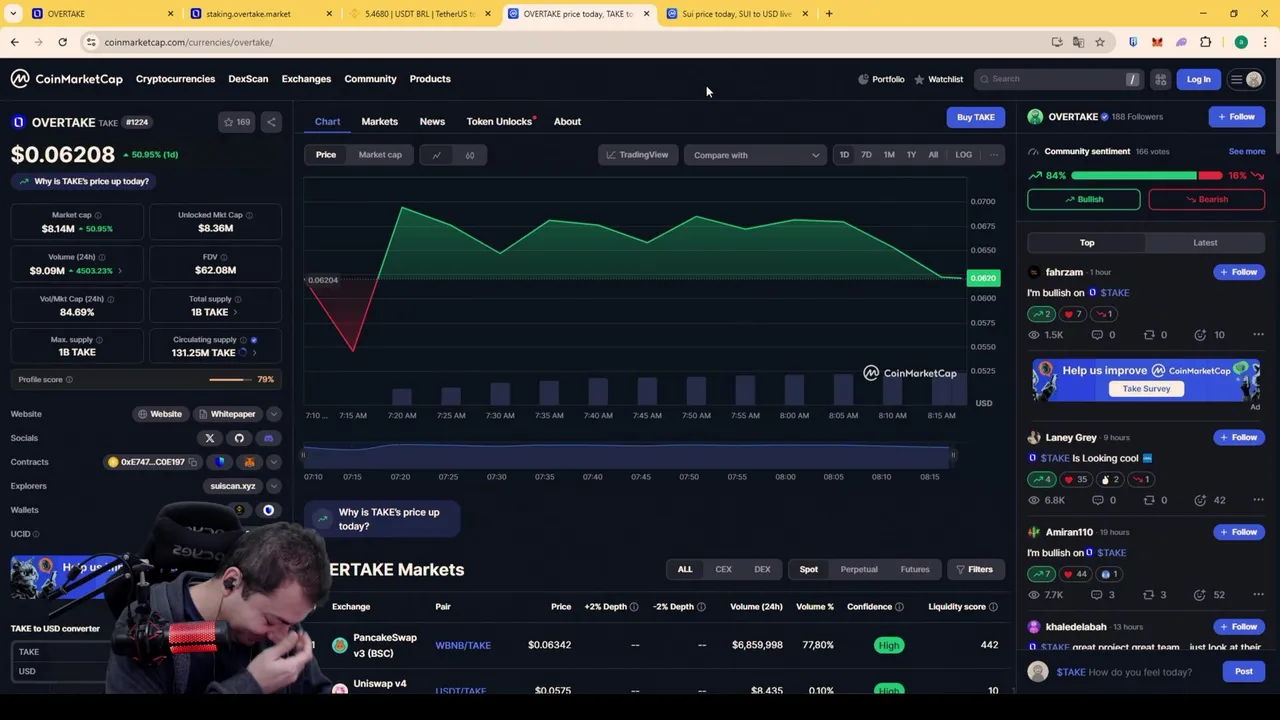This screenshot has width=1280, height=720.
Task: Click the Market cap info icon
Action: pyautogui.click(x=98, y=215)
